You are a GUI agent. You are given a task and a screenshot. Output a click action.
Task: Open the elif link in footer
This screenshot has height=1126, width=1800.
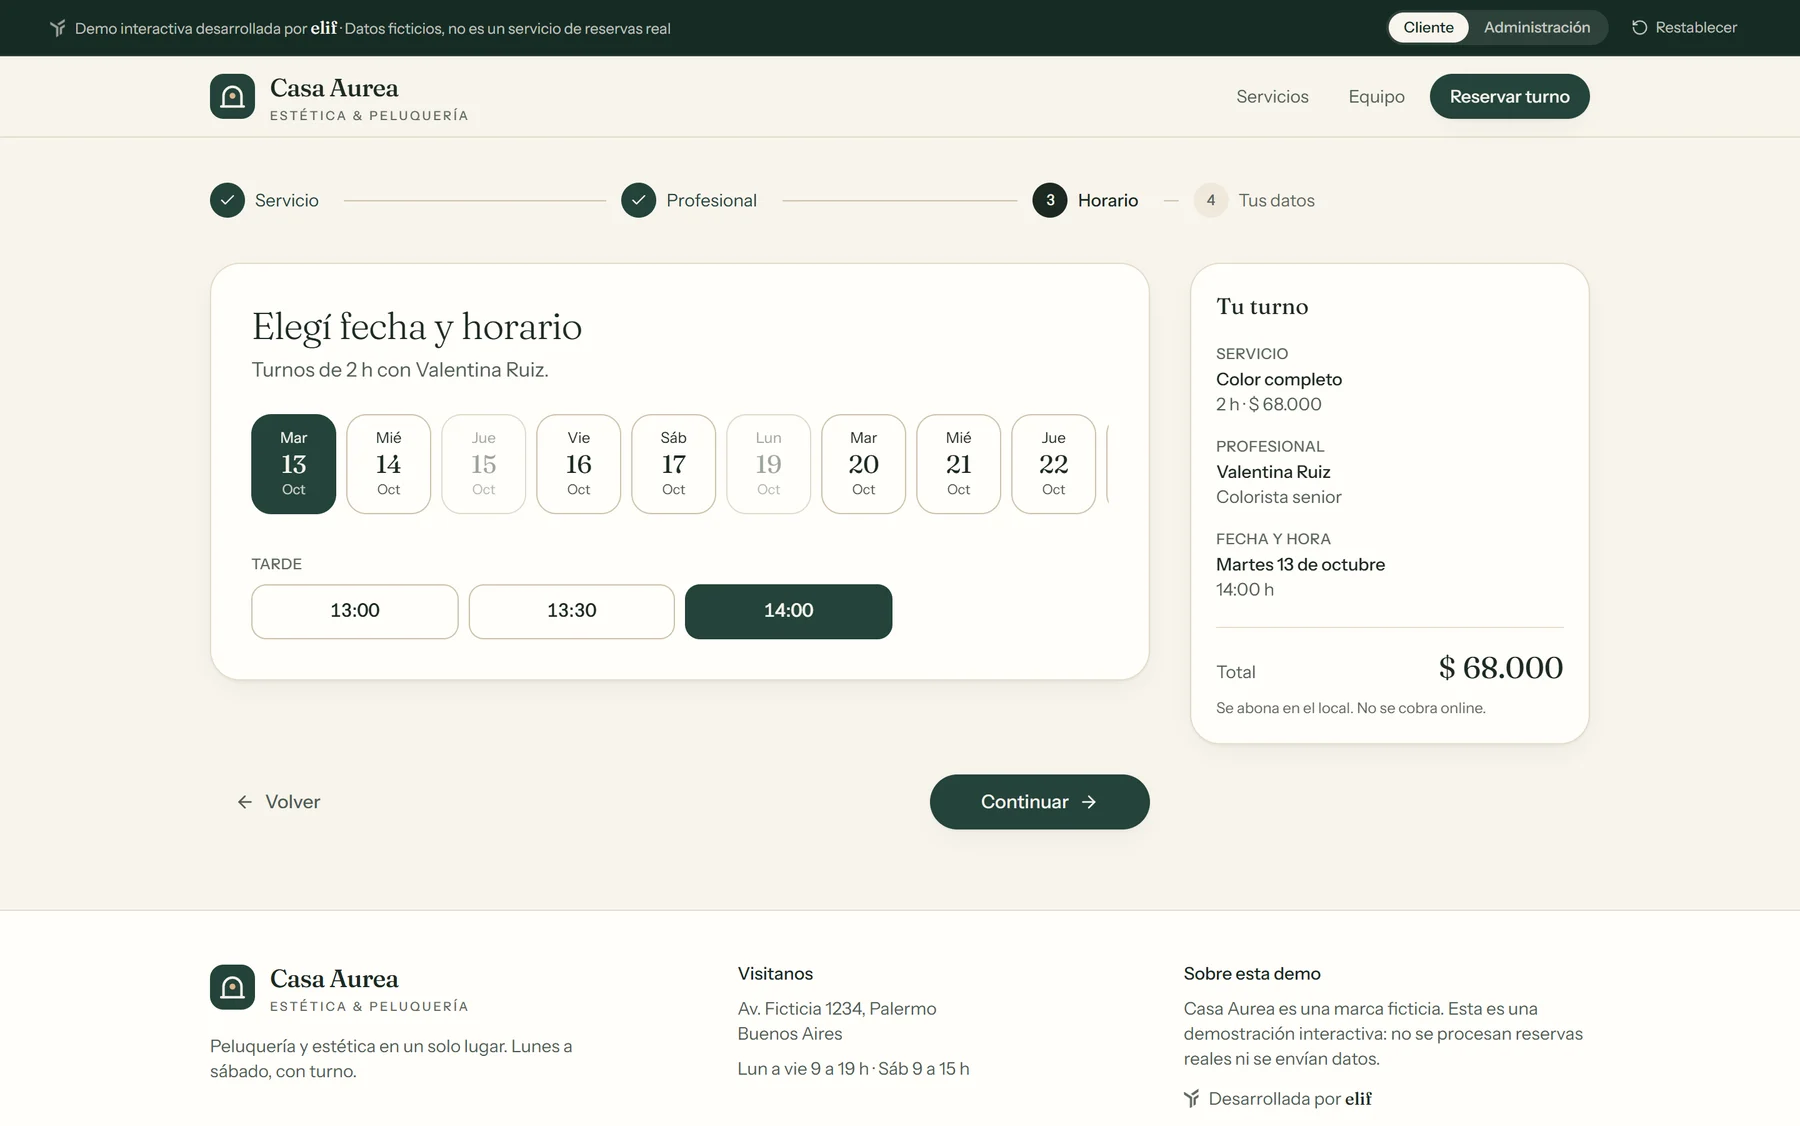1358,1098
